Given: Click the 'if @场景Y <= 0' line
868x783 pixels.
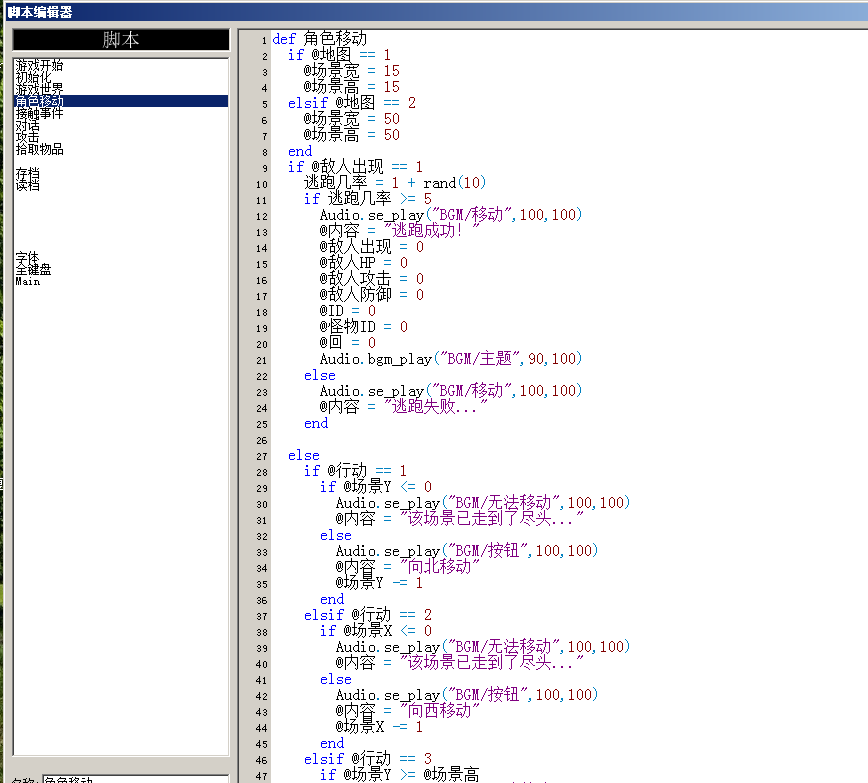Looking at the screenshot, I should pyautogui.click(x=376, y=487).
